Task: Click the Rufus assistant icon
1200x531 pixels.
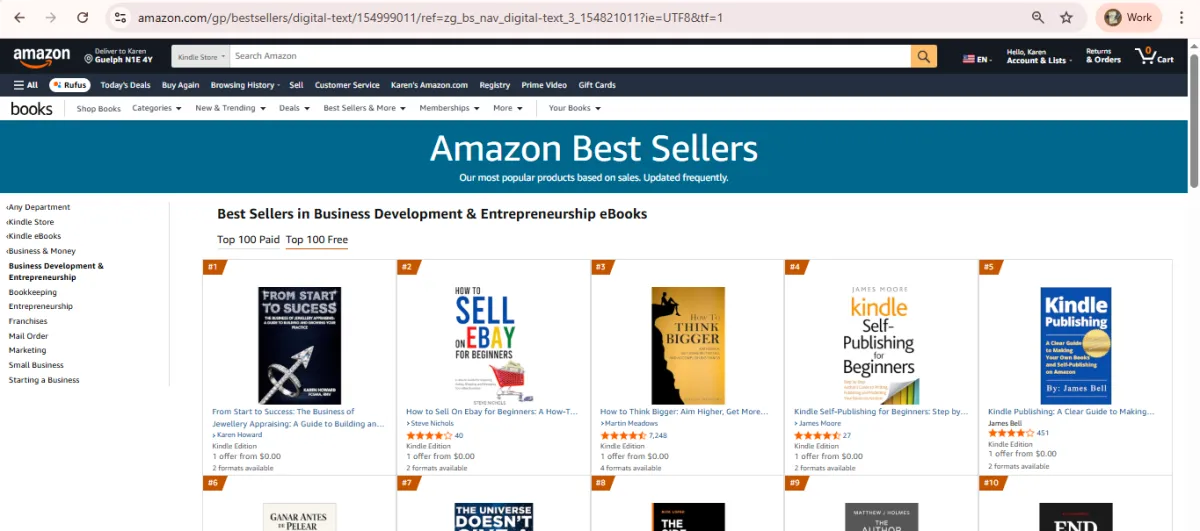Action: tap(69, 85)
